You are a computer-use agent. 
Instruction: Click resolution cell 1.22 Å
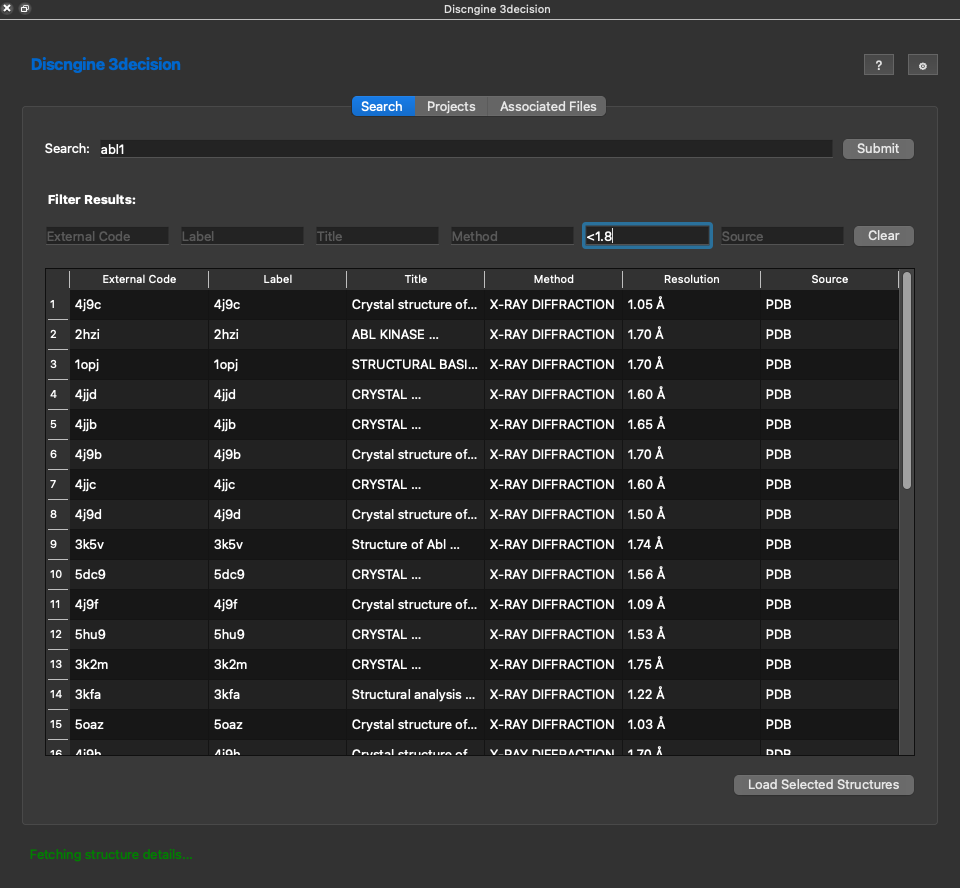point(691,694)
